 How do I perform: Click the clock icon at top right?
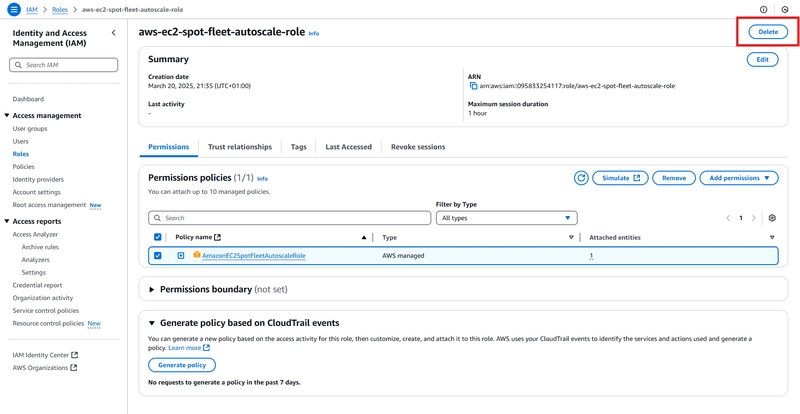click(785, 9)
